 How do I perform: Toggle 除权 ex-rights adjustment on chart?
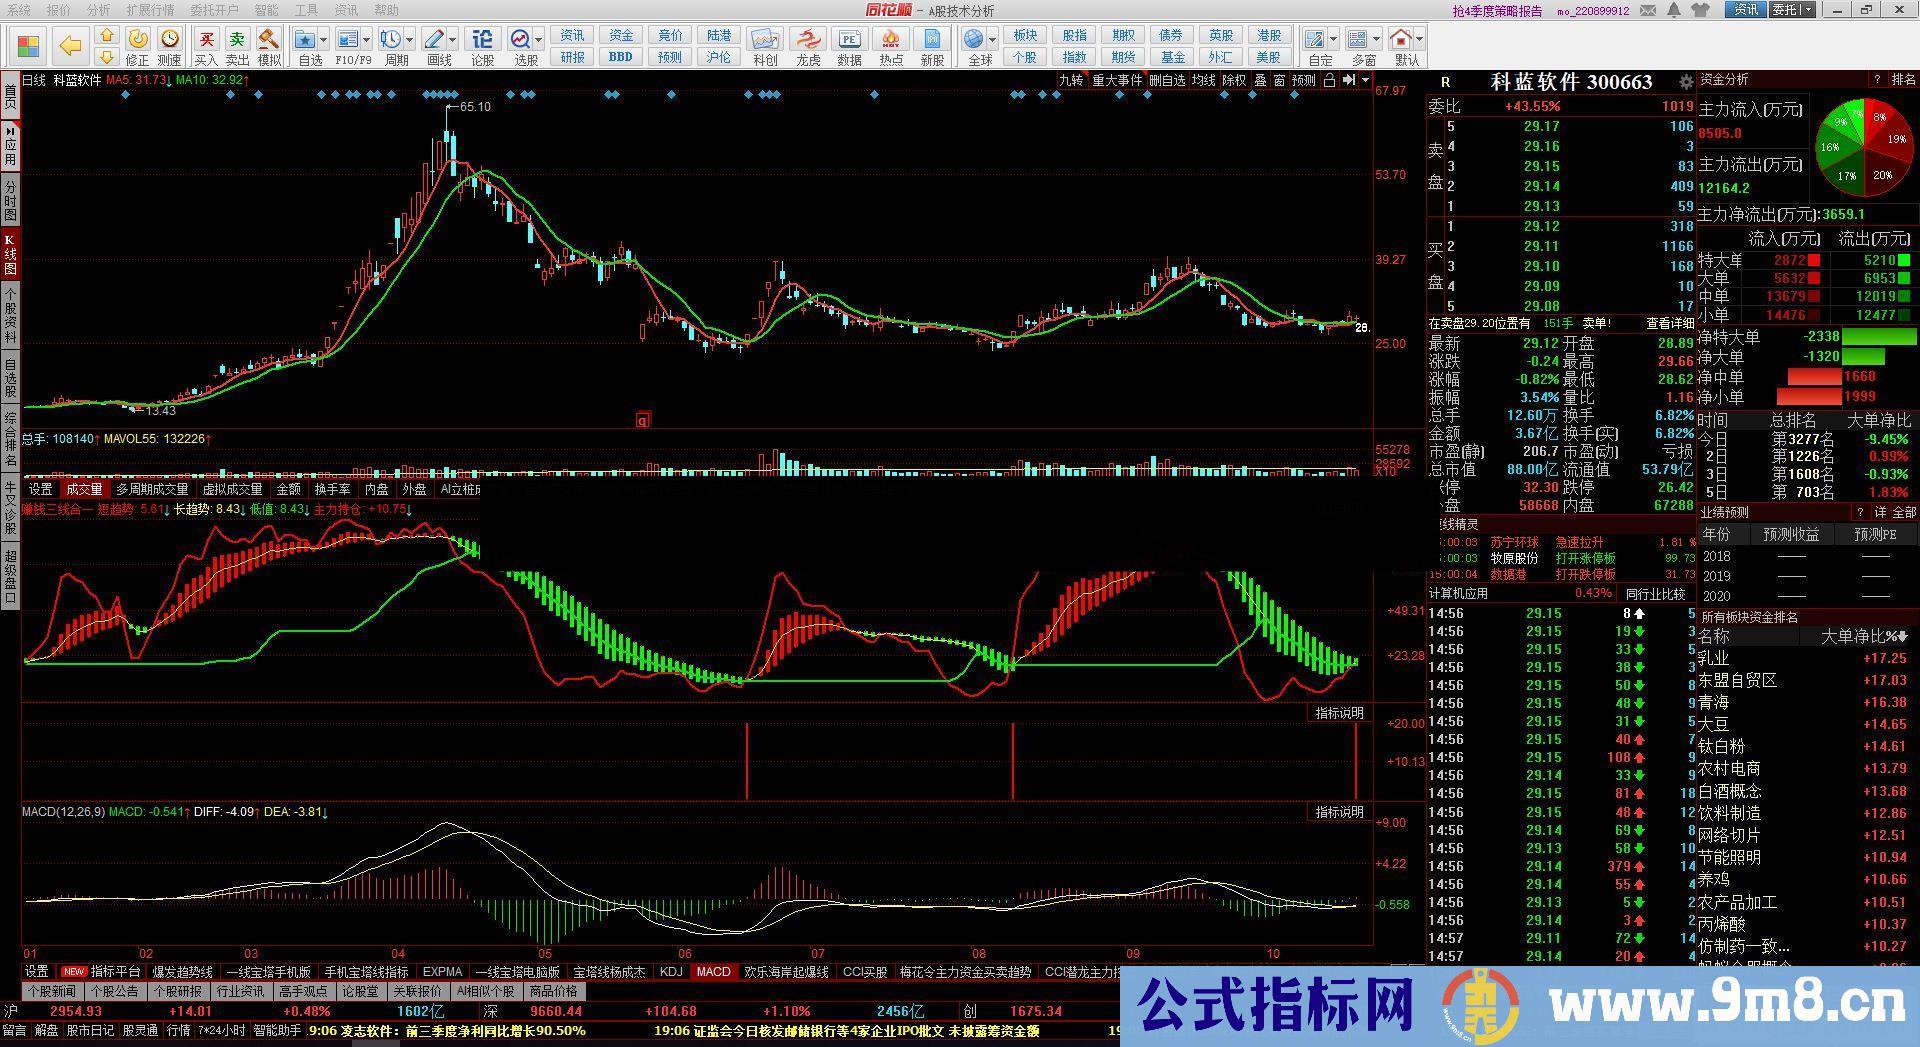pyautogui.click(x=1234, y=80)
